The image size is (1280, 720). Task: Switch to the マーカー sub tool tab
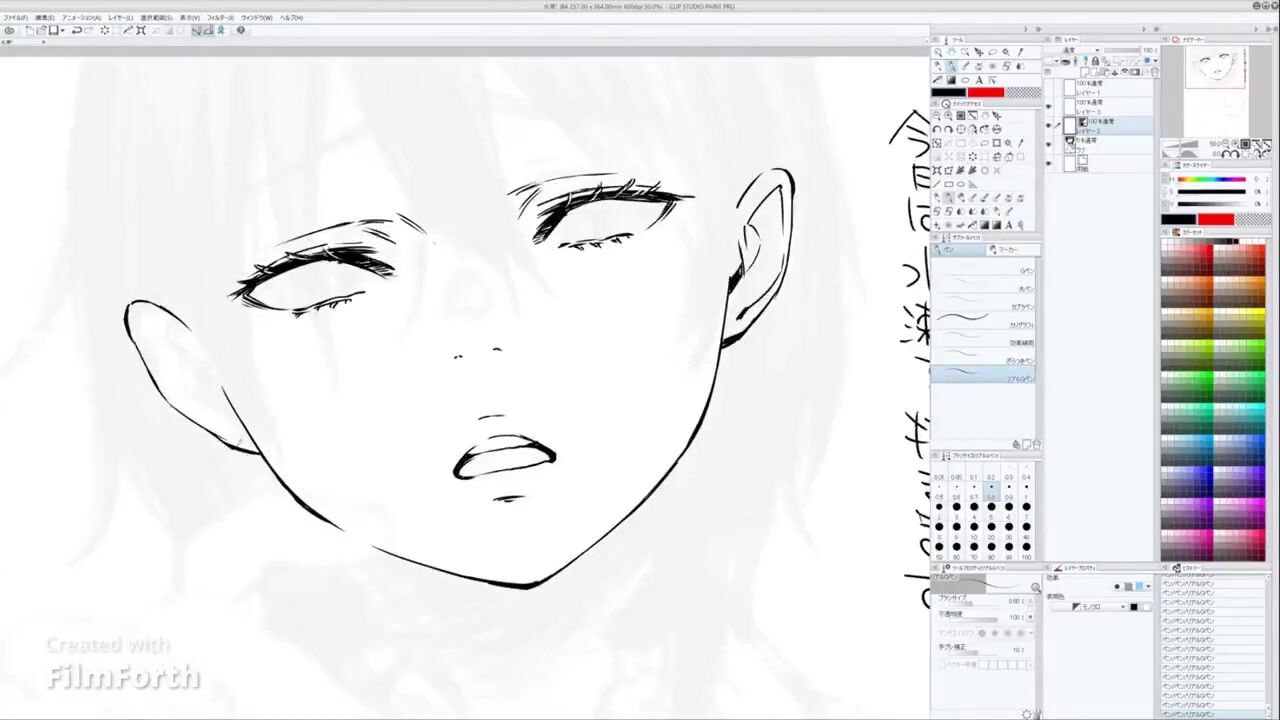point(1008,249)
